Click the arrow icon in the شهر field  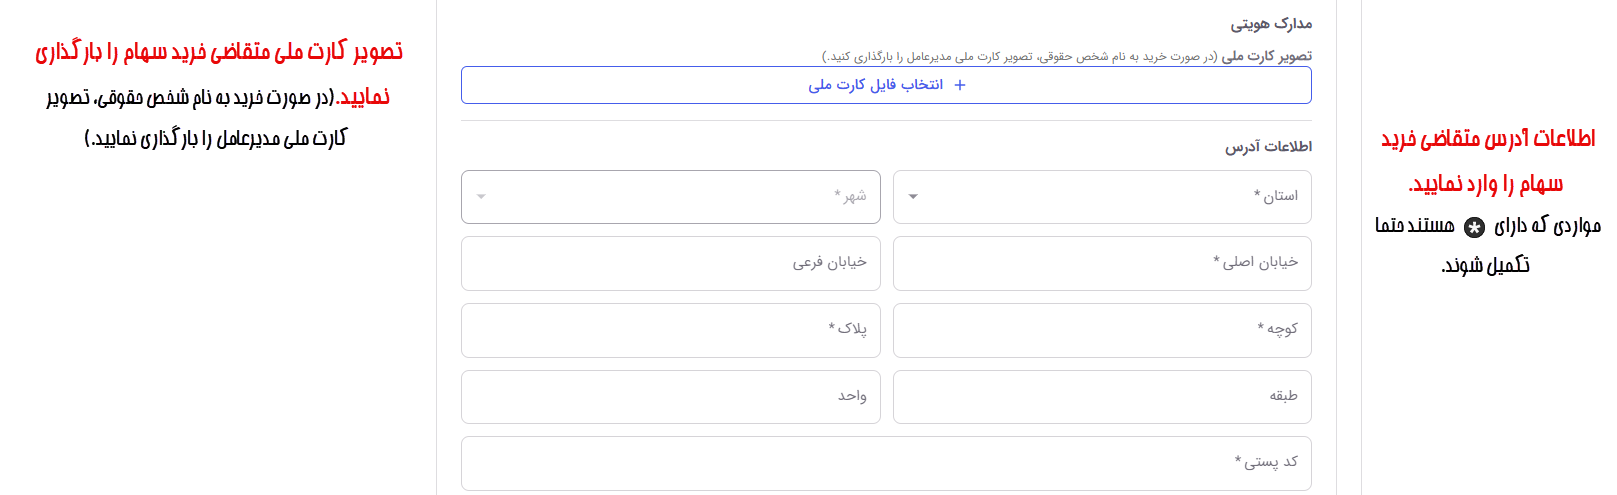481,196
